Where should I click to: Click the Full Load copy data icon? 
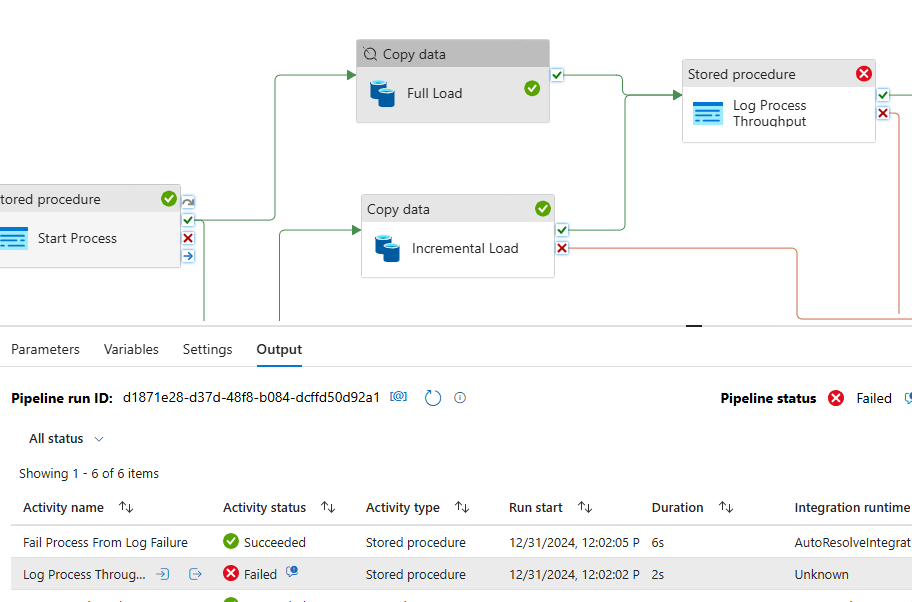382,93
